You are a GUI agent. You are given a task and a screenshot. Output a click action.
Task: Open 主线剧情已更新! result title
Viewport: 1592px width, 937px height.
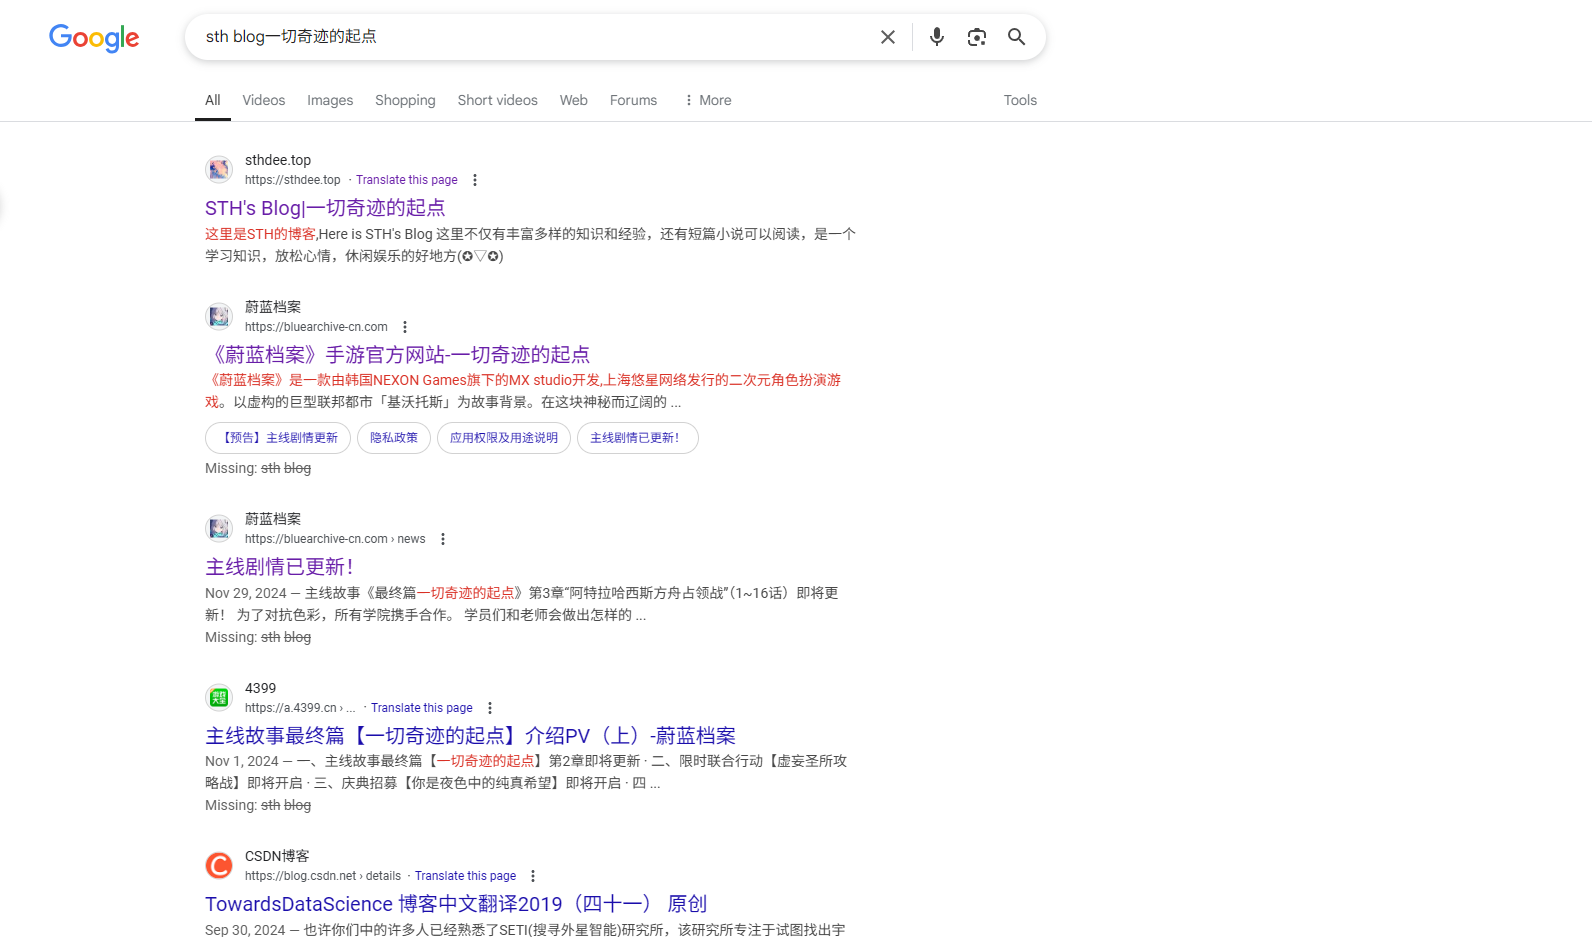279,567
